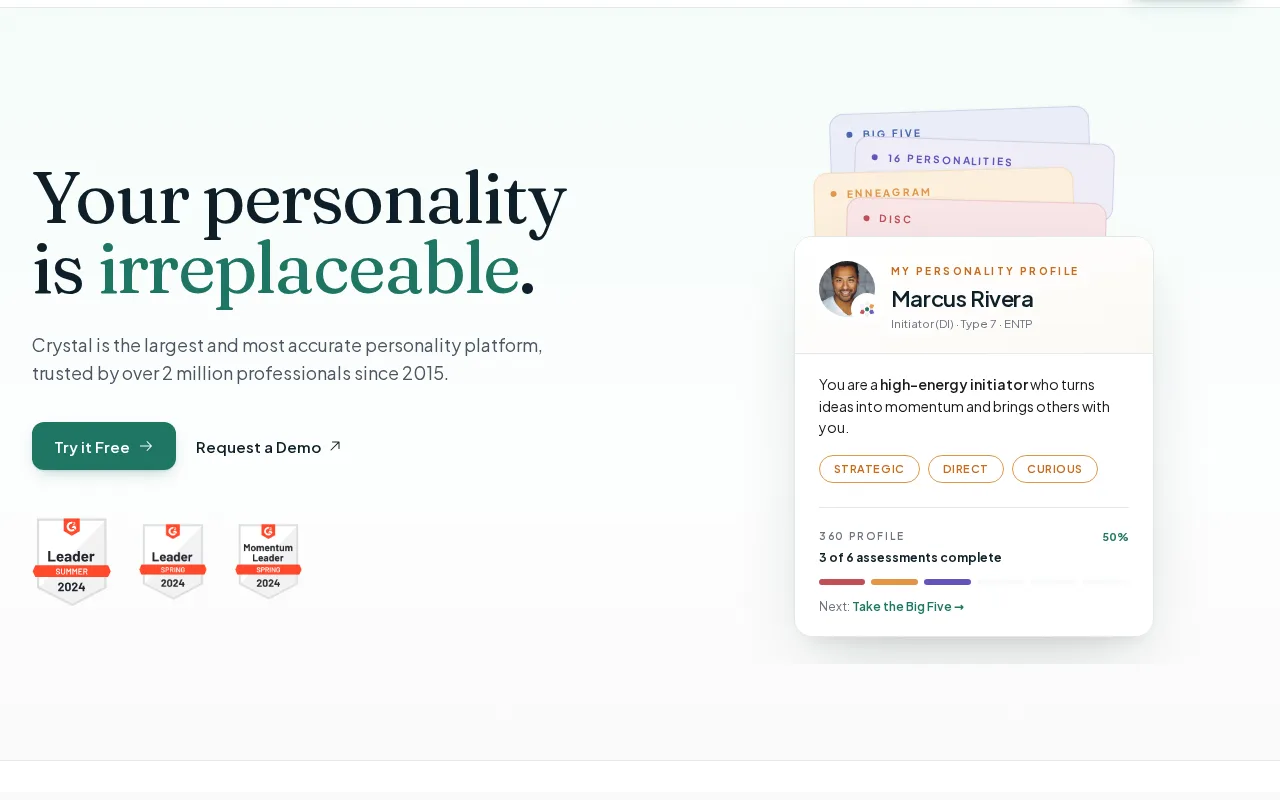The image size is (1280, 800).
Task: Click the DIRECT trait tag
Action: (x=965, y=469)
